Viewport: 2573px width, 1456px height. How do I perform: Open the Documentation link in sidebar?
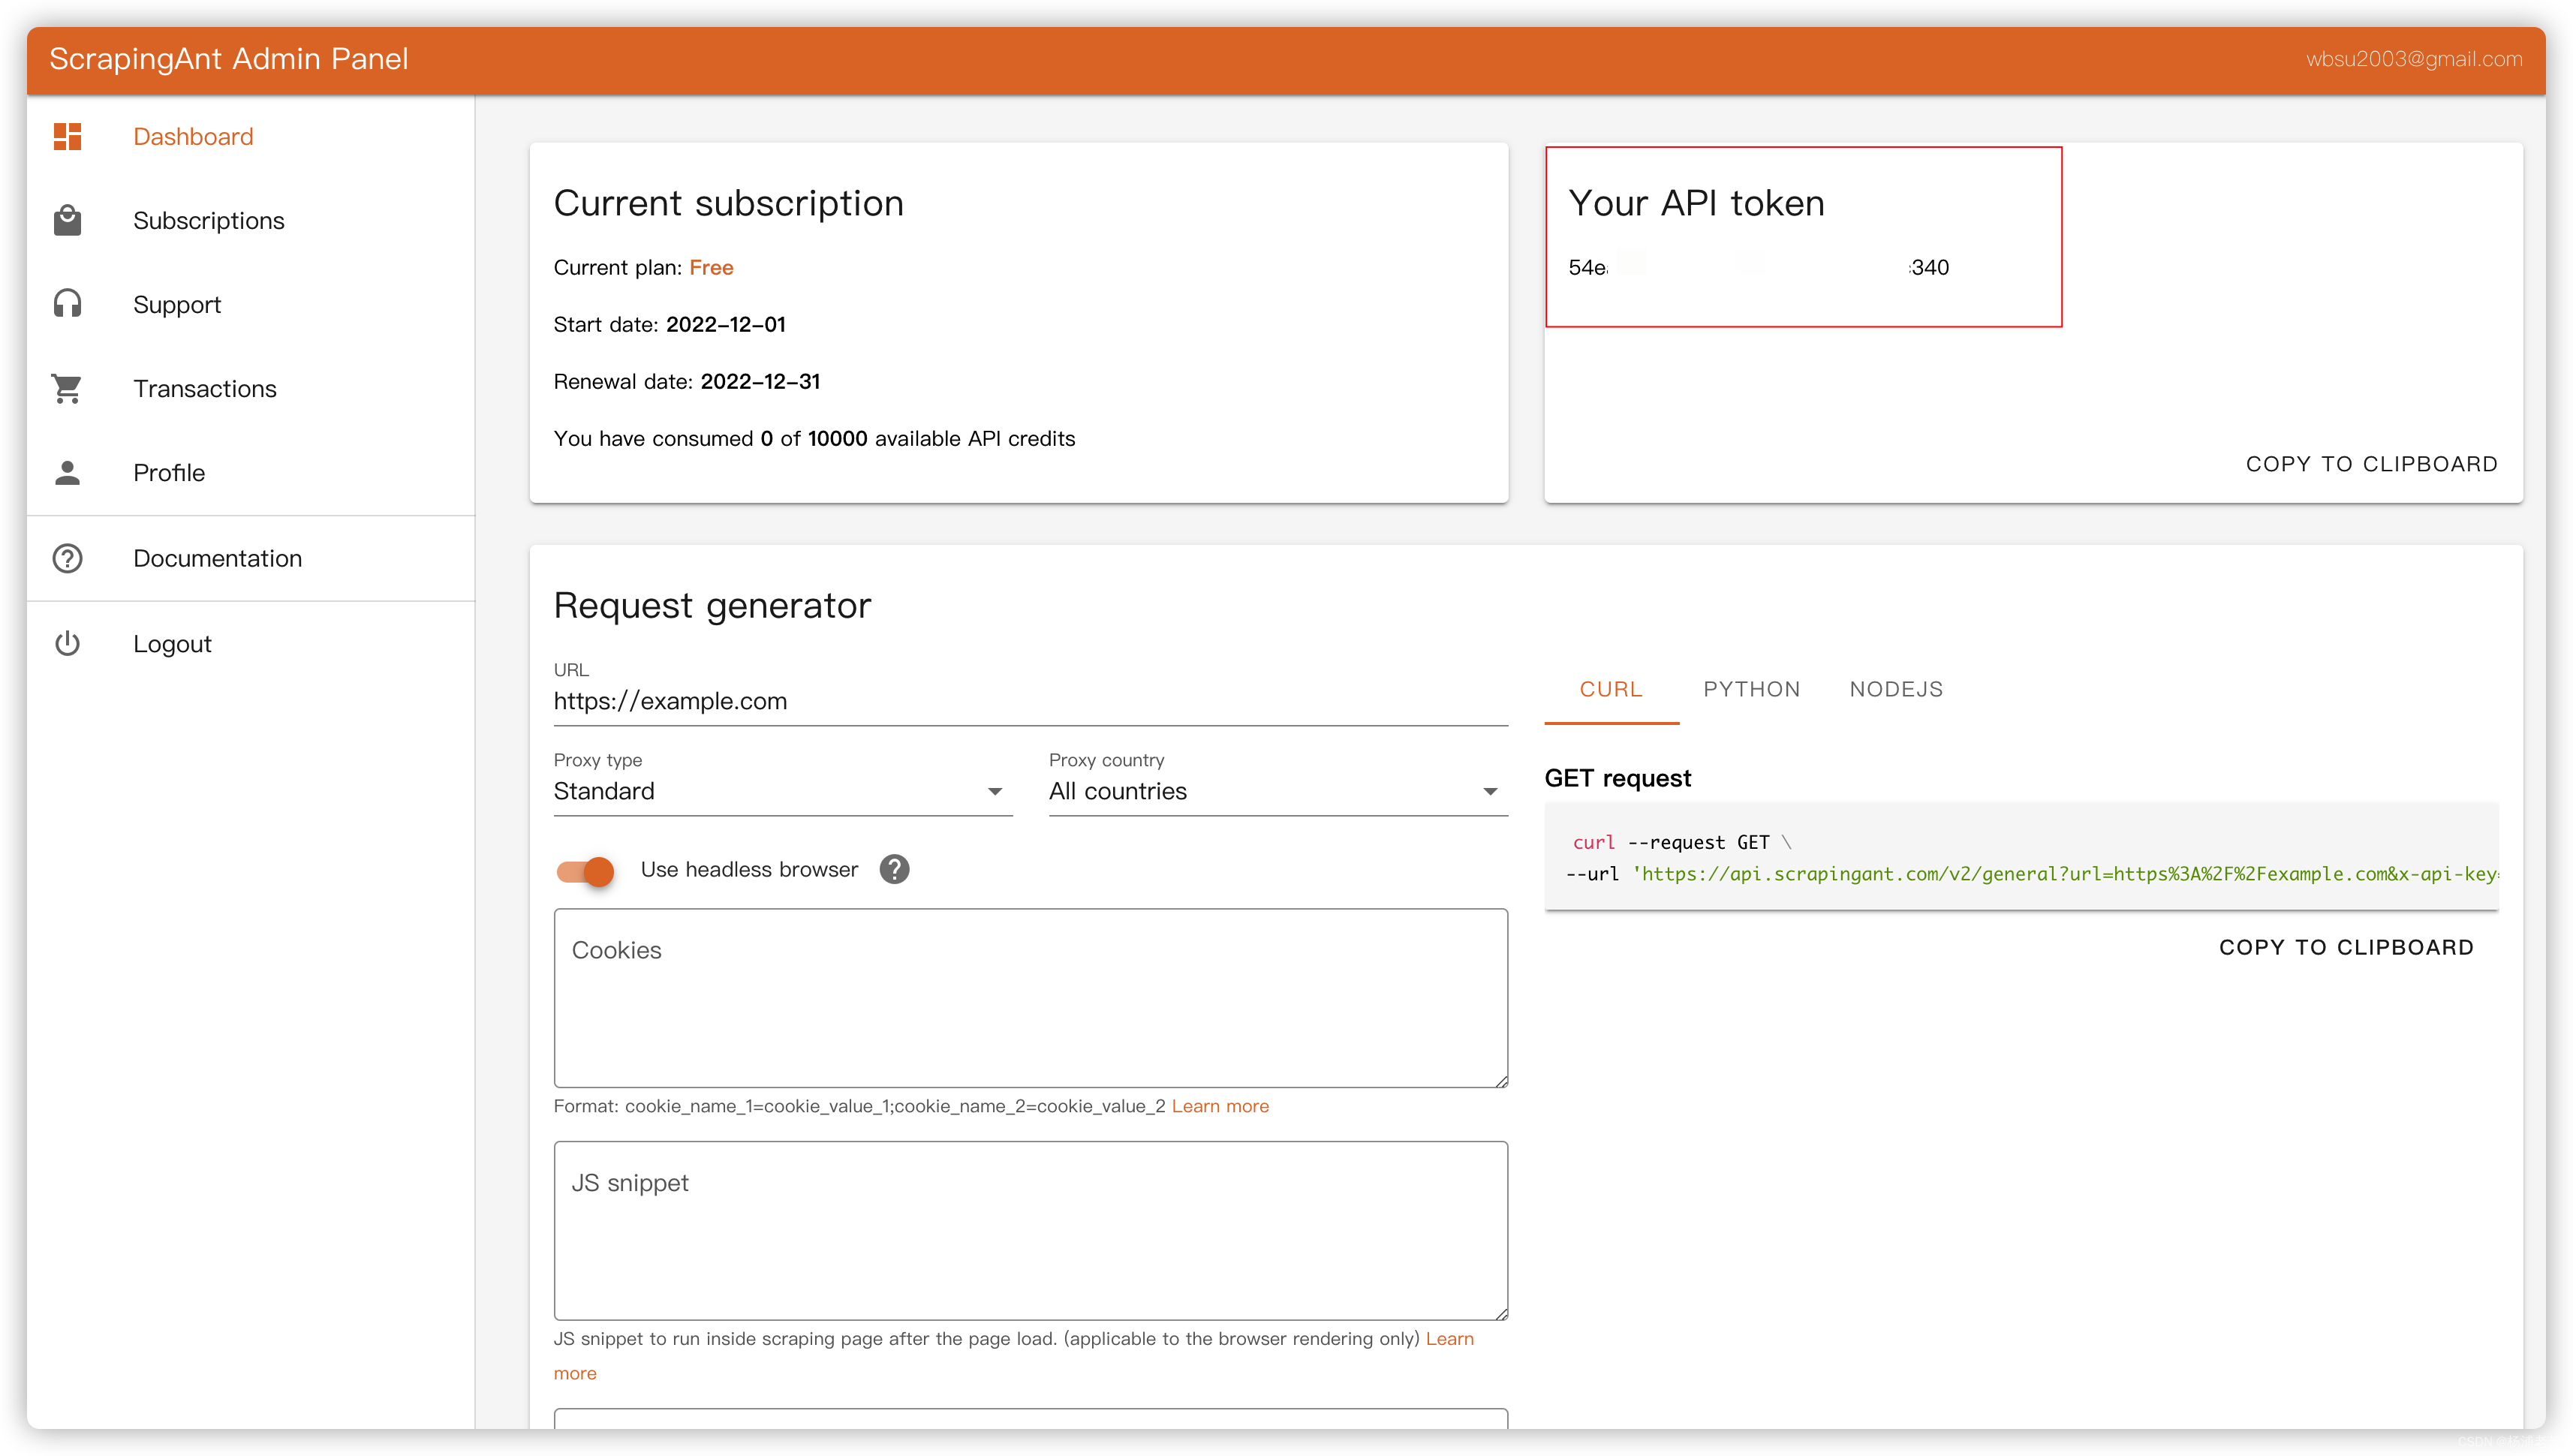click(250, 558)
